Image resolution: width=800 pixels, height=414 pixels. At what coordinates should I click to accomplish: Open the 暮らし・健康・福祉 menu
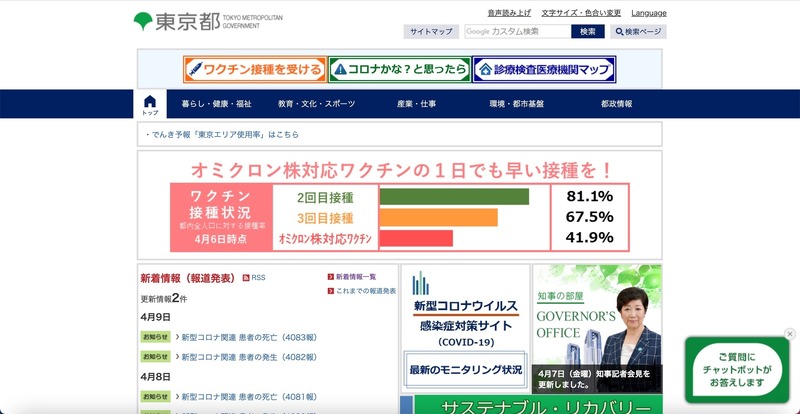216,104
